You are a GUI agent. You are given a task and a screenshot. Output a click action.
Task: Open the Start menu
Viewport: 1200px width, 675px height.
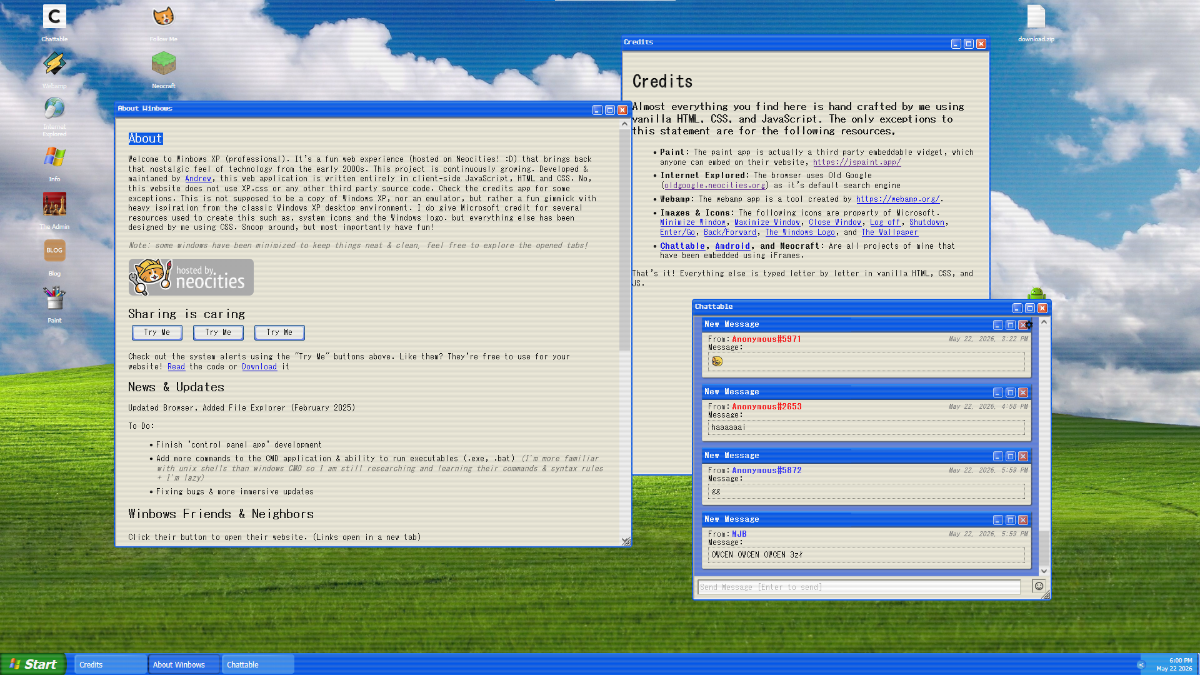(x=33, y=664)
